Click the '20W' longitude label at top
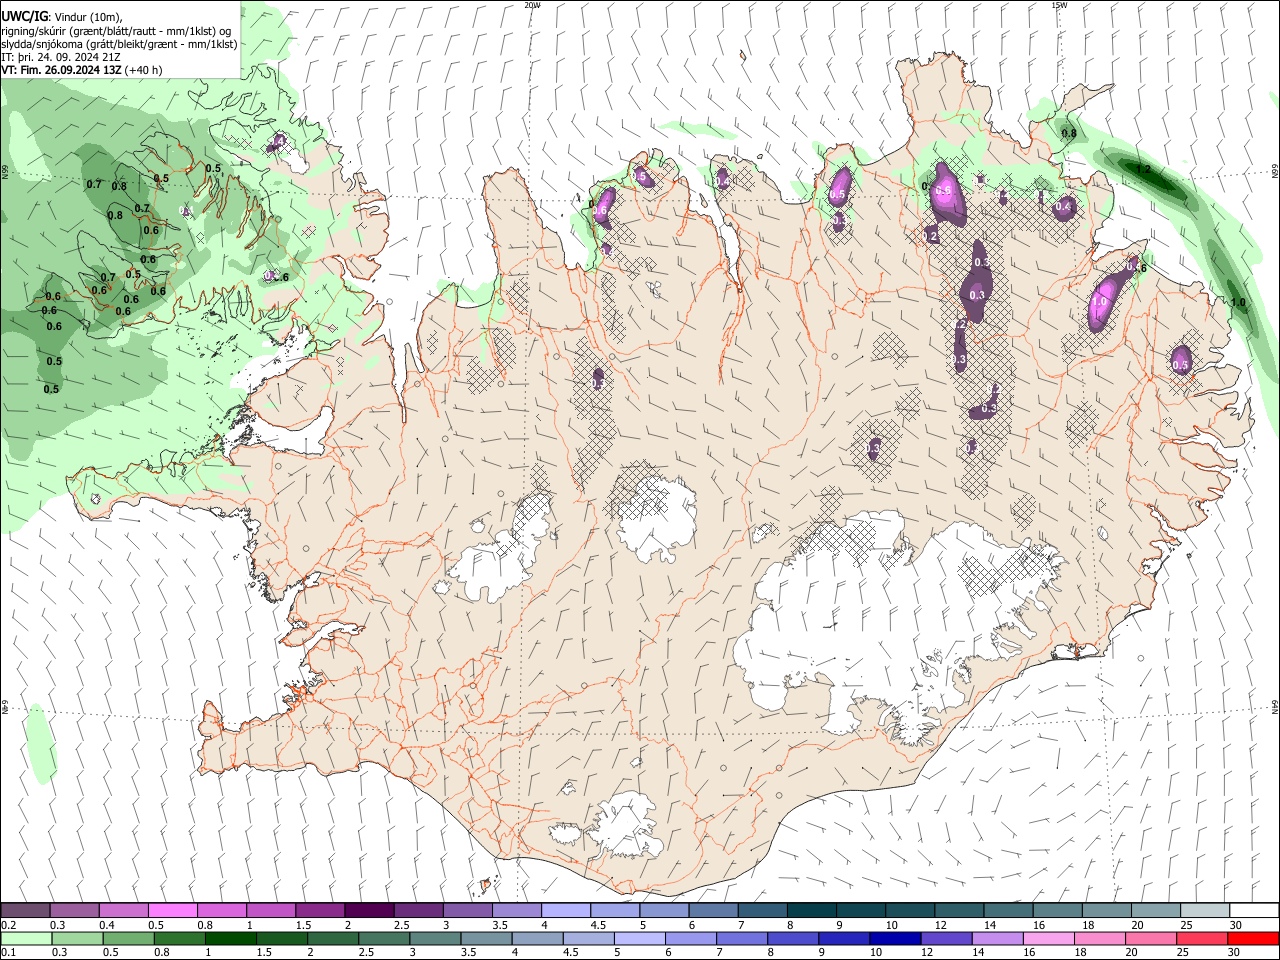The height and width of the screenshot is (960, 1280). (533, 5)
